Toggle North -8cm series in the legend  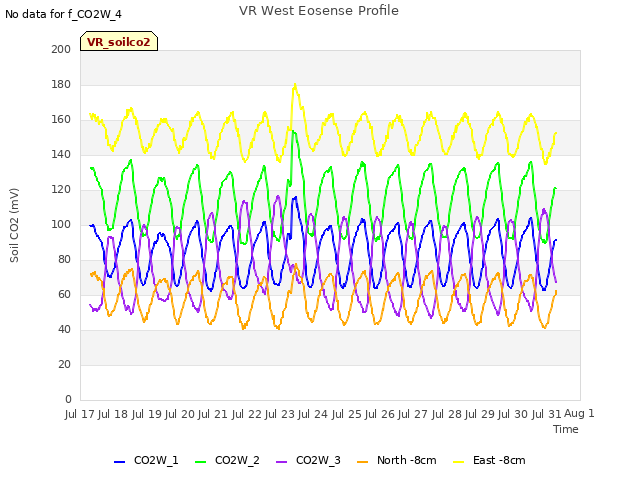(x=397, y=460)
